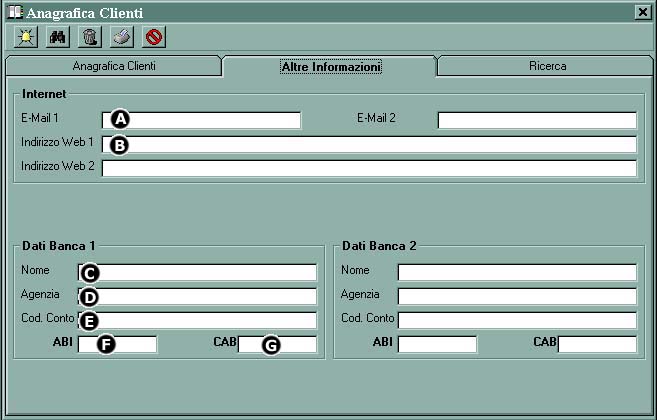The width and height of the screenshot is (657, 420).
Task: Click the ABI field in Dati Banca 2
Action: (437, 344)
